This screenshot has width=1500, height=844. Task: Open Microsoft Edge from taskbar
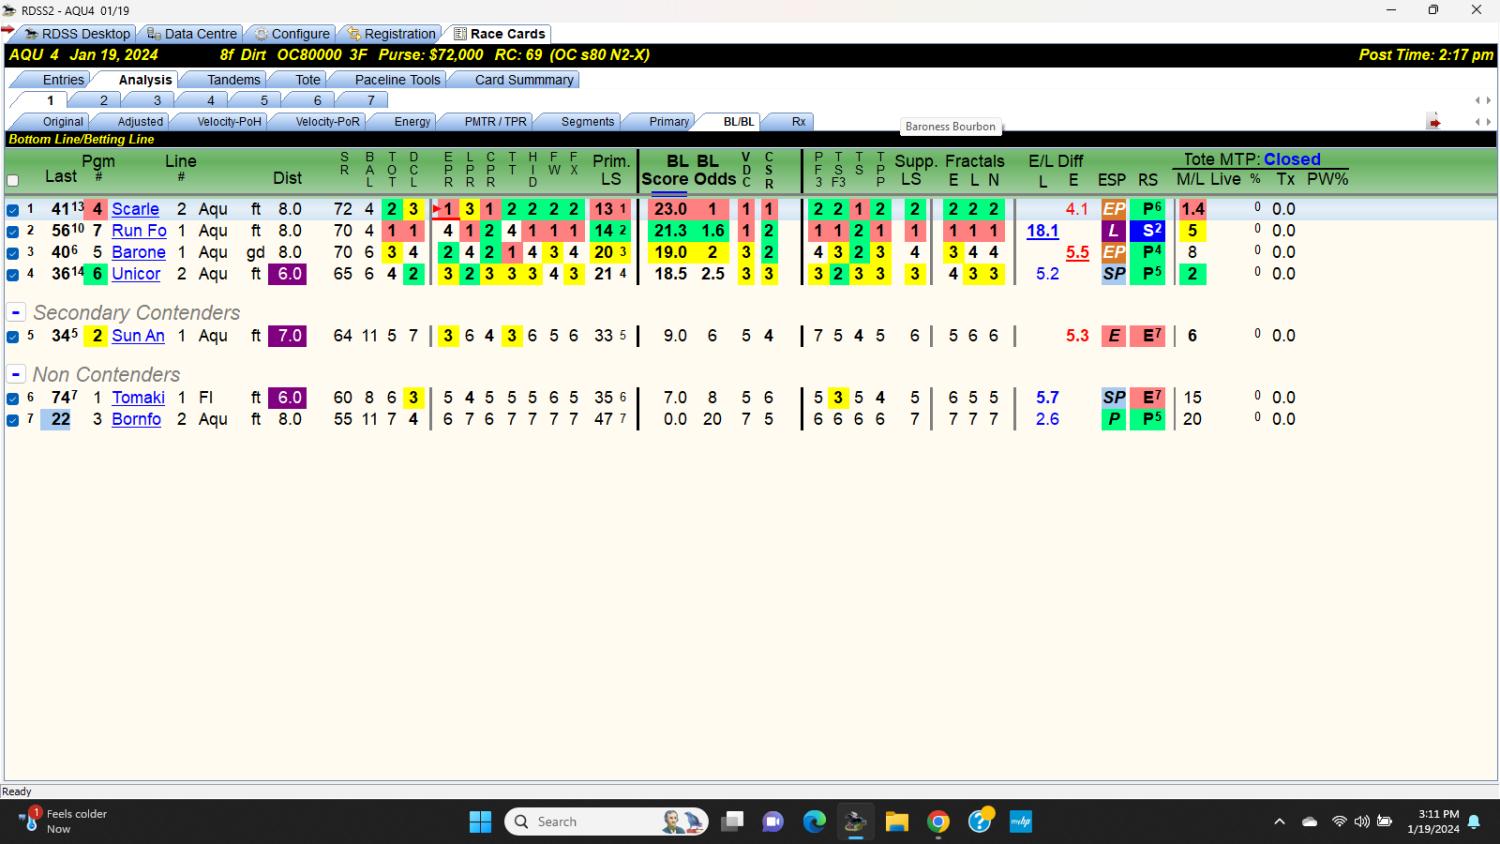pyautogui.click(x=814, y=821)
